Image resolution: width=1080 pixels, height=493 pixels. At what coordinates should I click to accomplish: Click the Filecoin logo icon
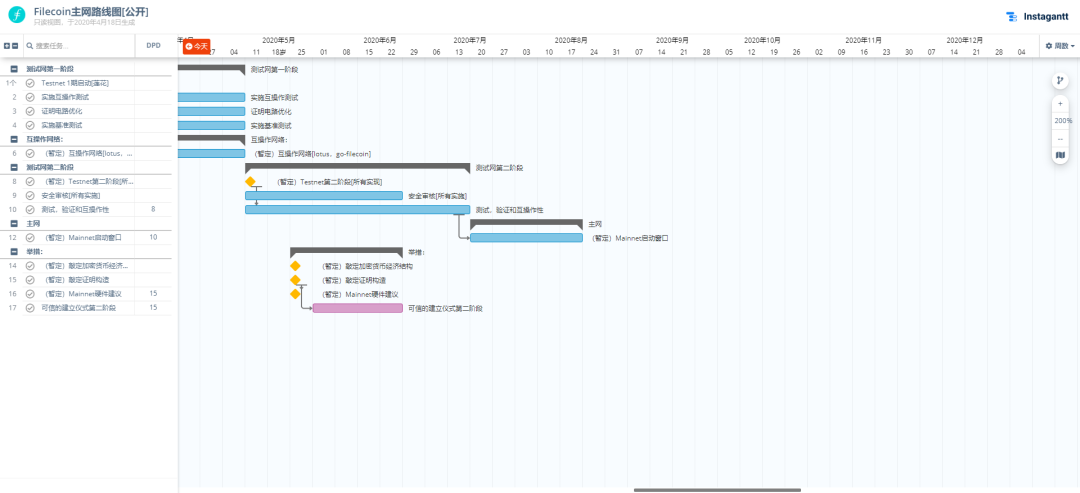[17, 15]
